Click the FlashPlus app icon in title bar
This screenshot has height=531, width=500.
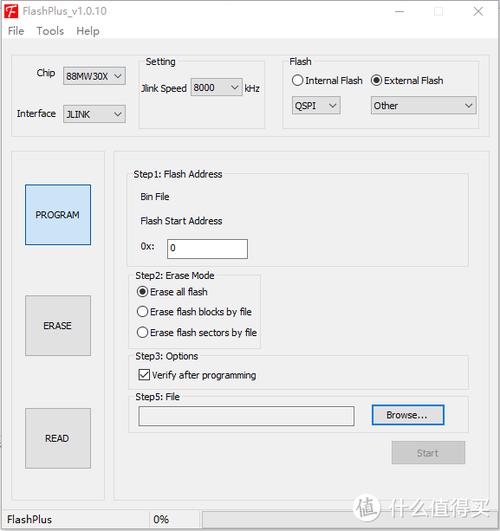click(x=11, y=11)
